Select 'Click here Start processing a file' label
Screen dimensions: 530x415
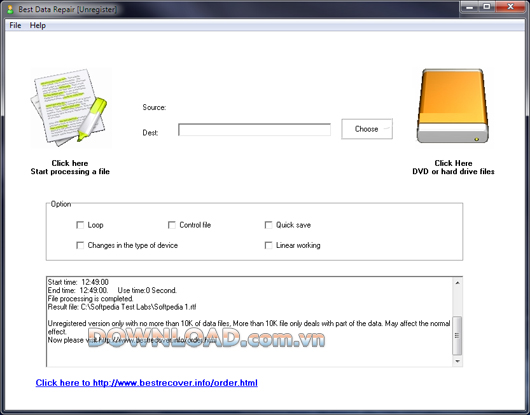pyautogui.click(x=70, y=167)
